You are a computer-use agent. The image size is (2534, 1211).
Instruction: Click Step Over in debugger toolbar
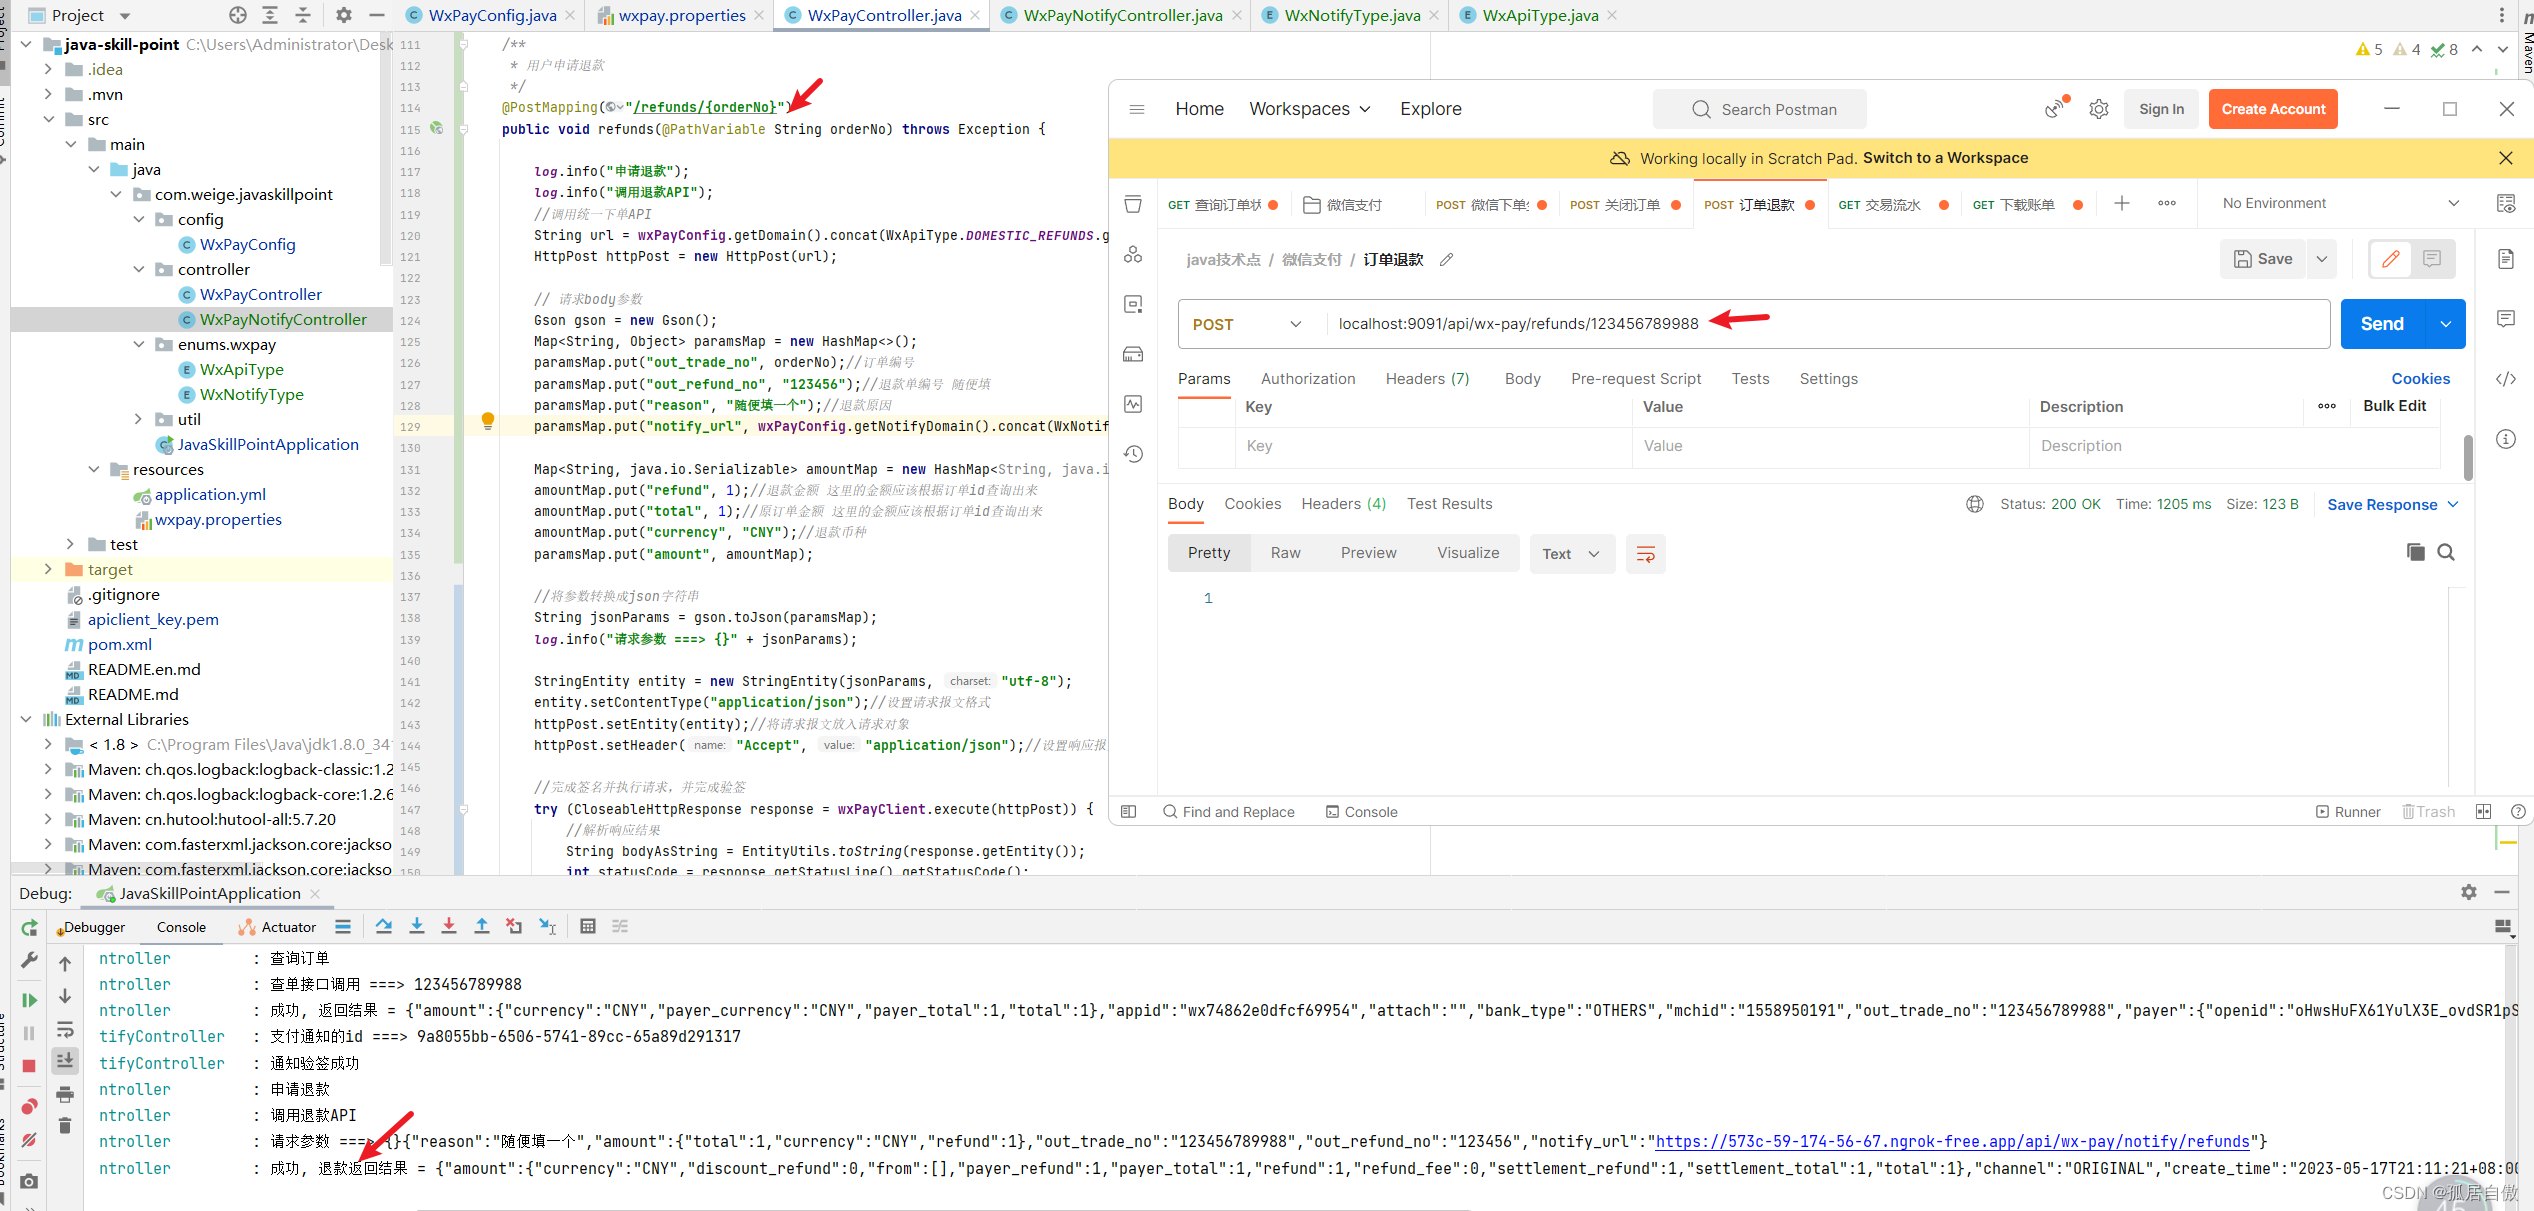click(x=384, y=926)
